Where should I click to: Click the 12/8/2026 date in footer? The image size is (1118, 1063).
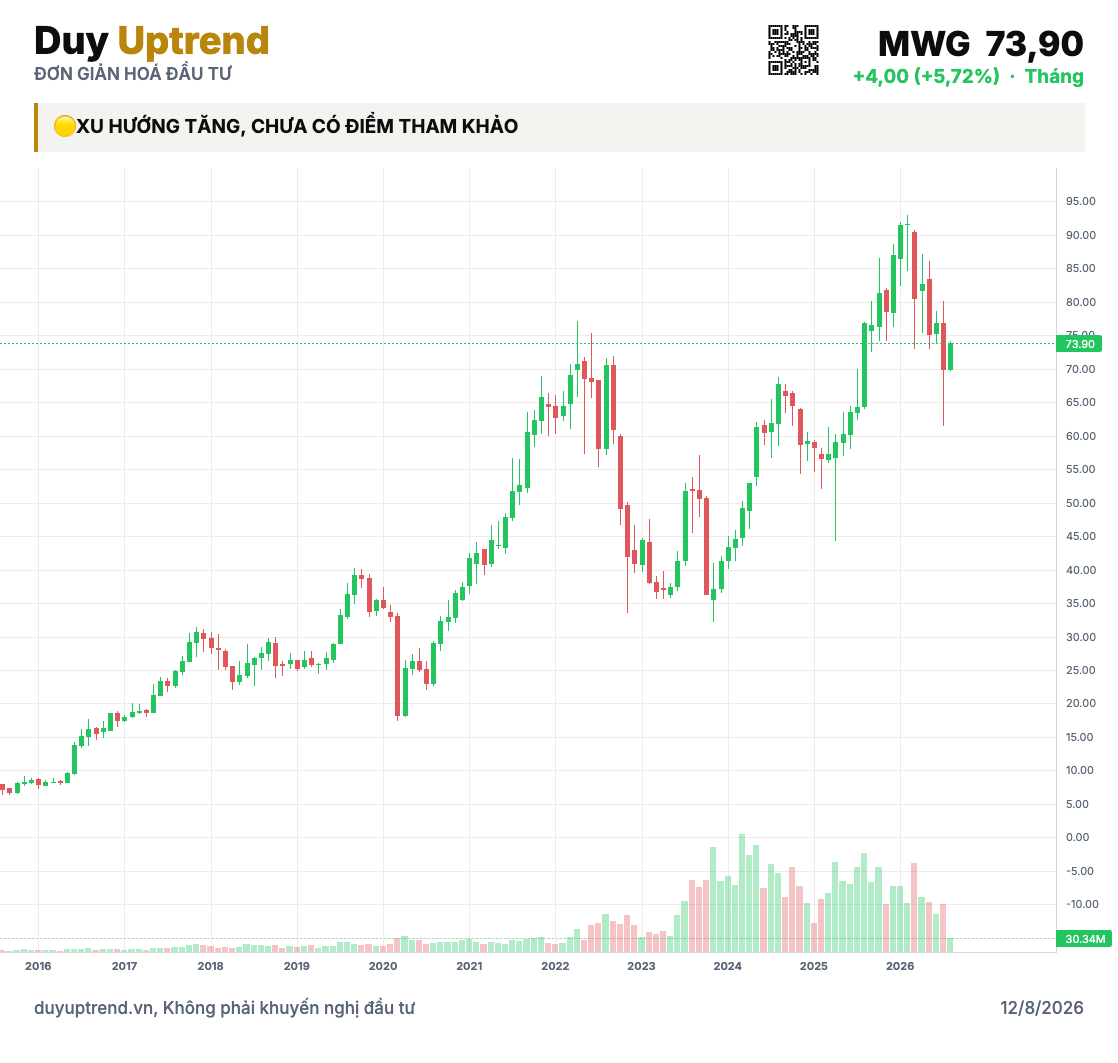point(1041,1008)
